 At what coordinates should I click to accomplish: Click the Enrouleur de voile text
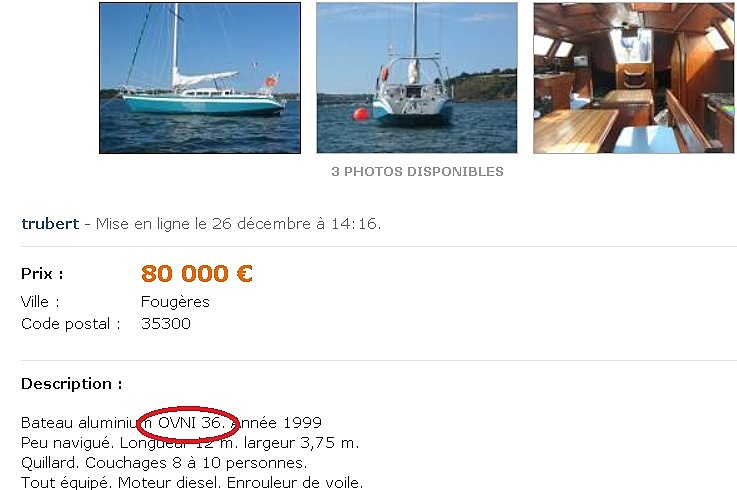[295, 483]
